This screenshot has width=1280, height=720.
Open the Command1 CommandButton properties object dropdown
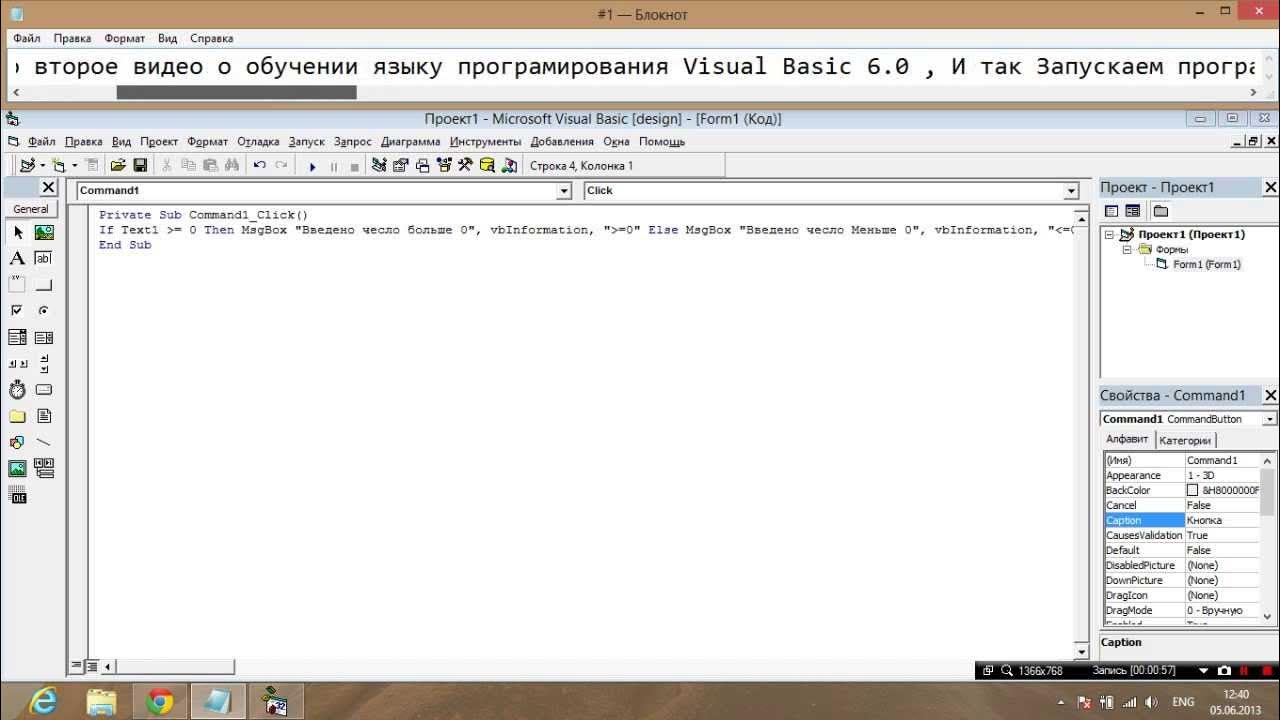tap(1270, 419)
